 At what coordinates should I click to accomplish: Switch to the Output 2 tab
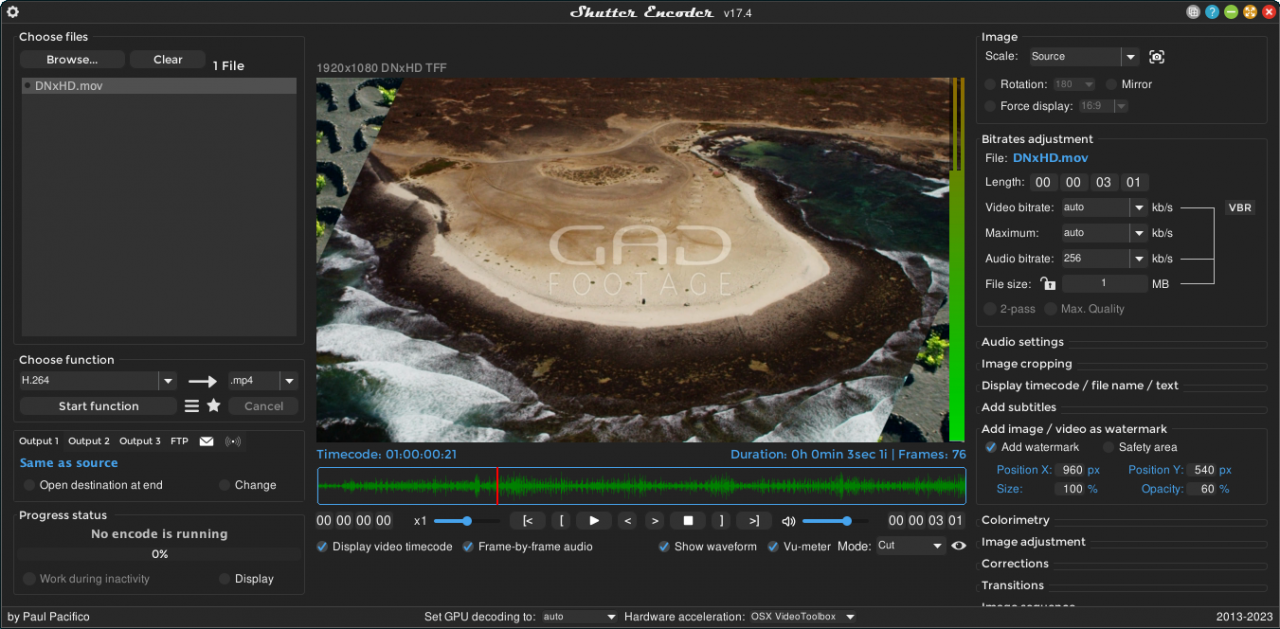tap(88, 441)
